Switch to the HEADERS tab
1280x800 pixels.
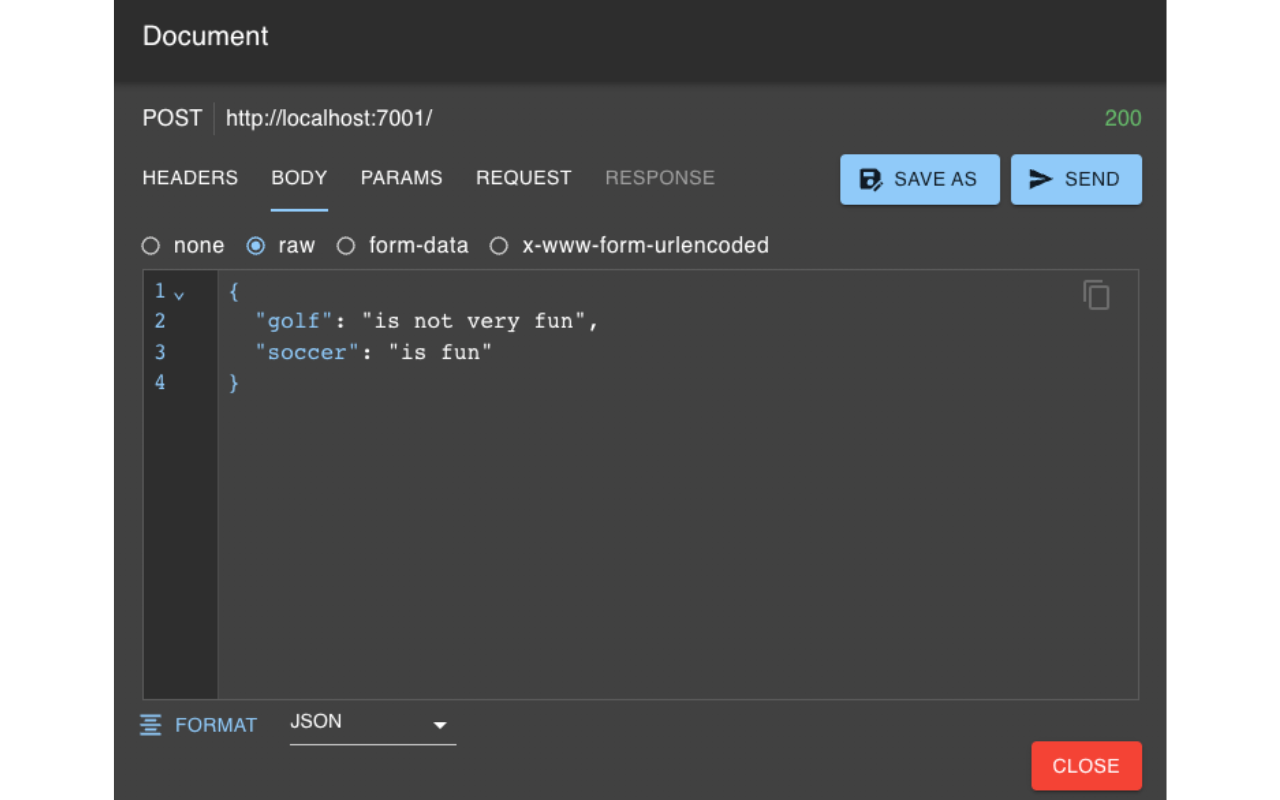[190, 178]
